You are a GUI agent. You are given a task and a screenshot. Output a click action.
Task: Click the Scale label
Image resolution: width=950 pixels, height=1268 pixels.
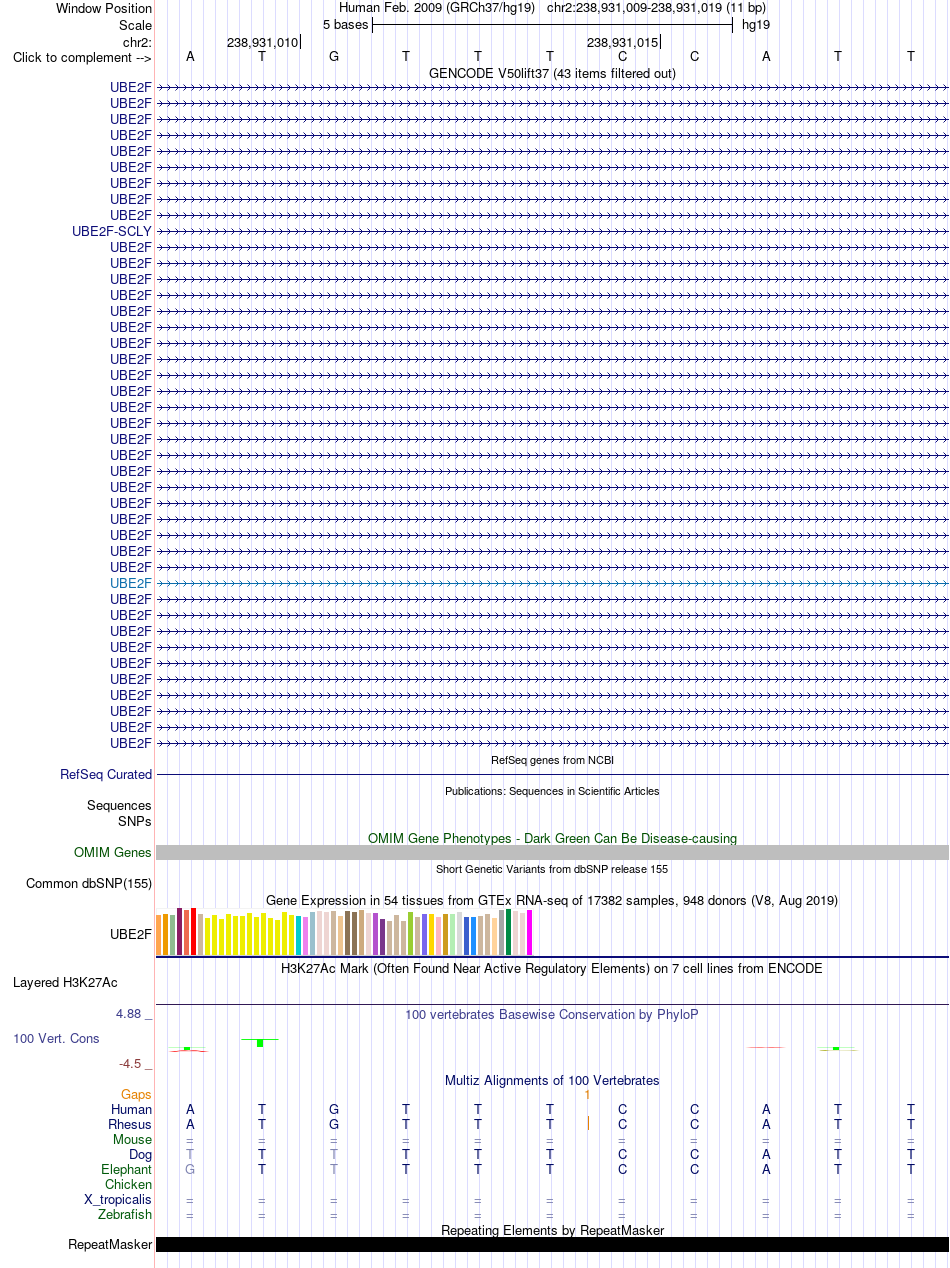tap(135, 25)
